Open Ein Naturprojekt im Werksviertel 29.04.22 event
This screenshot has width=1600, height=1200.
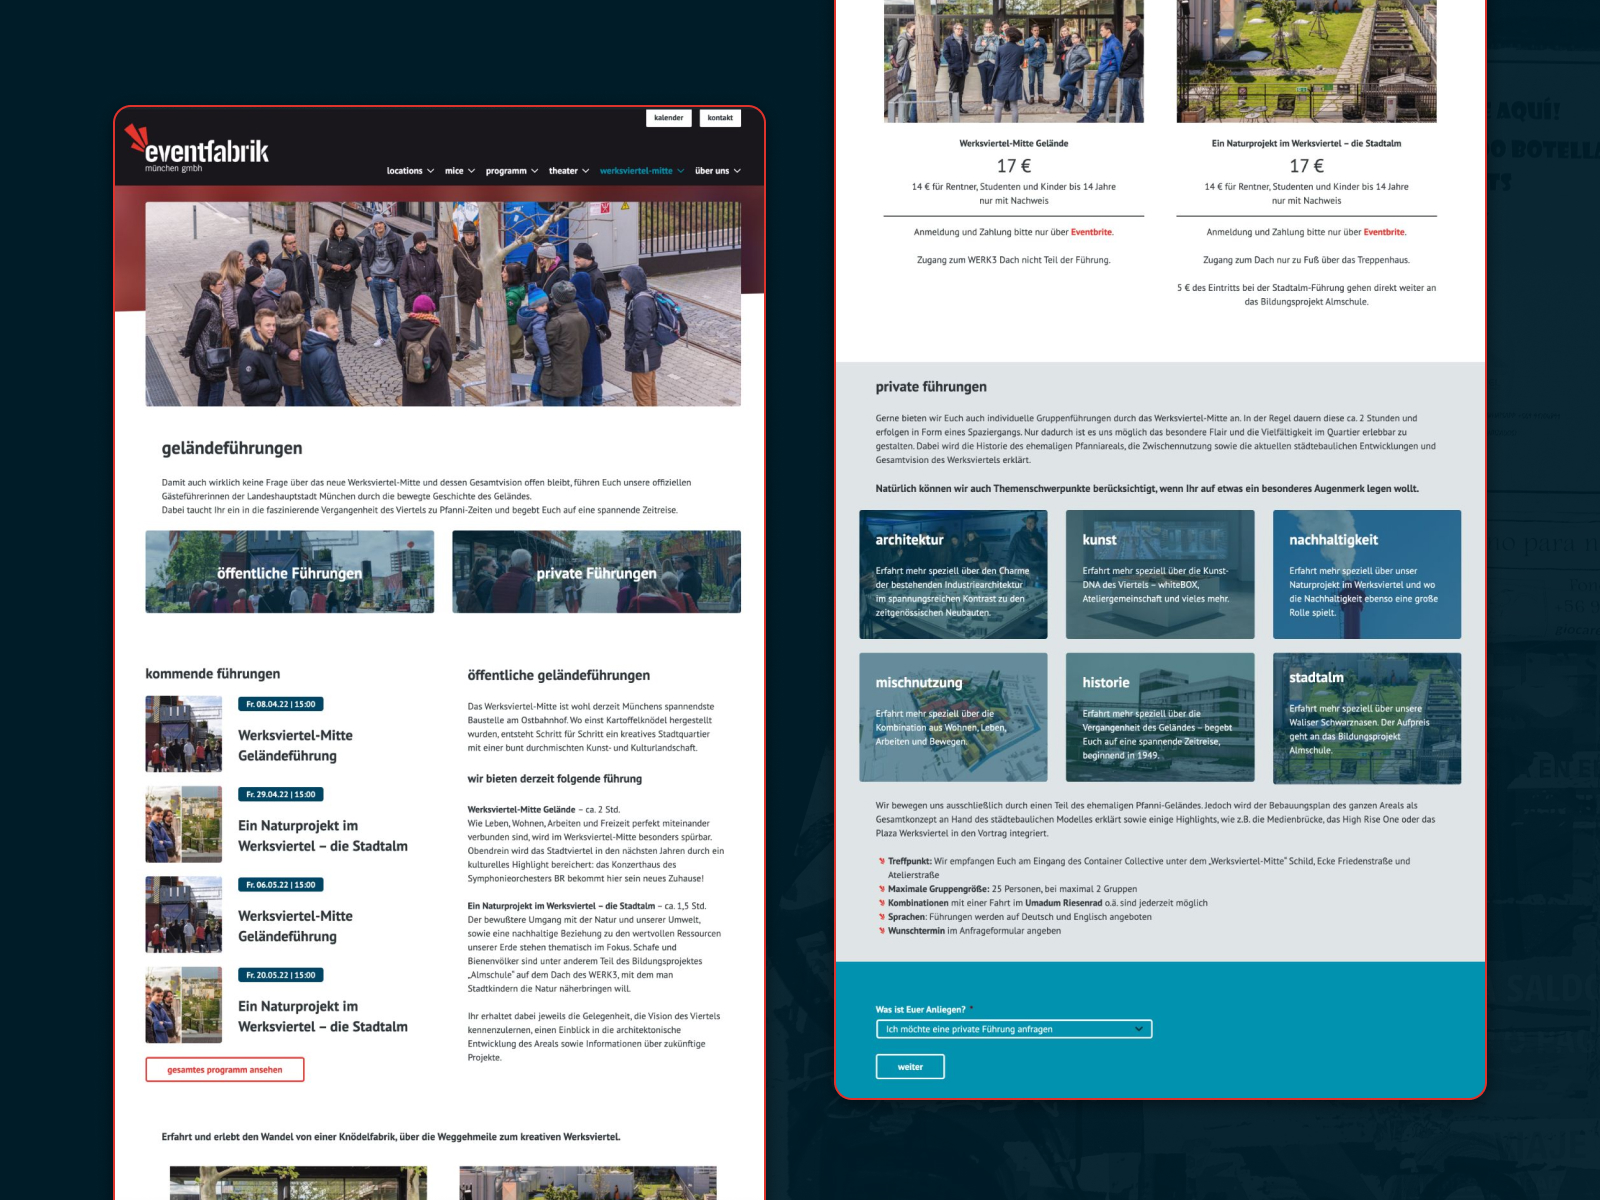322,836
